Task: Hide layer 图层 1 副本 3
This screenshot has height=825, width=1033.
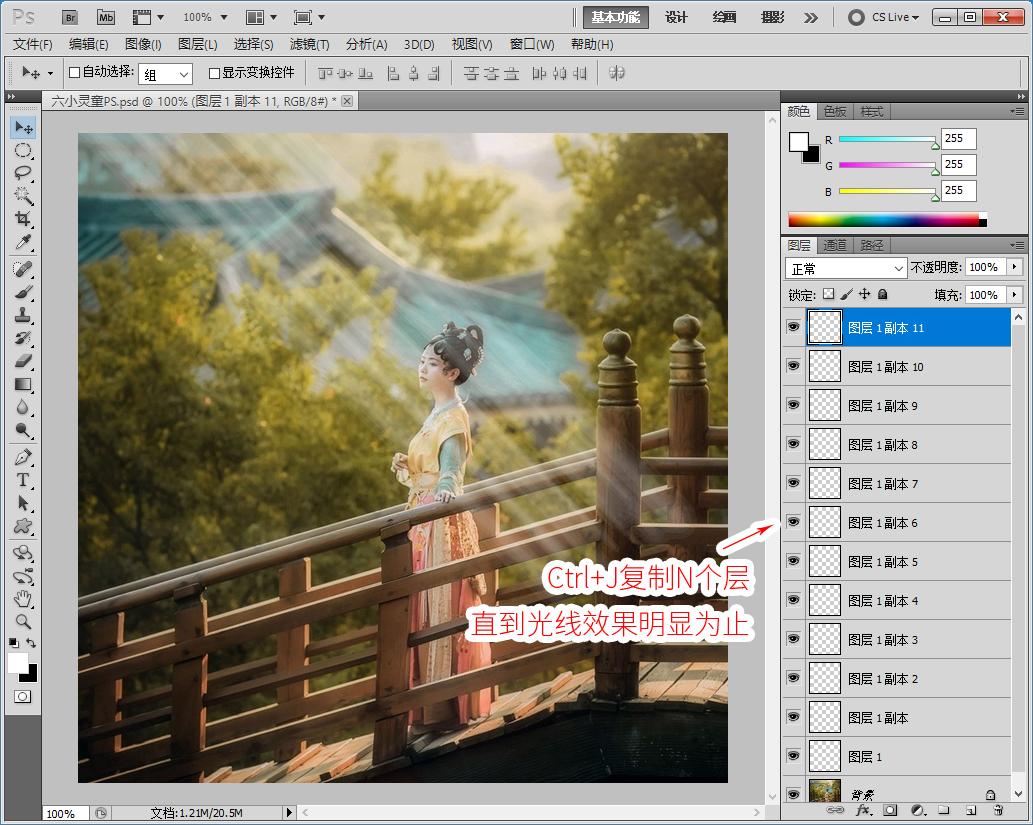Action: pyautogui.click(x=793, y=639)
